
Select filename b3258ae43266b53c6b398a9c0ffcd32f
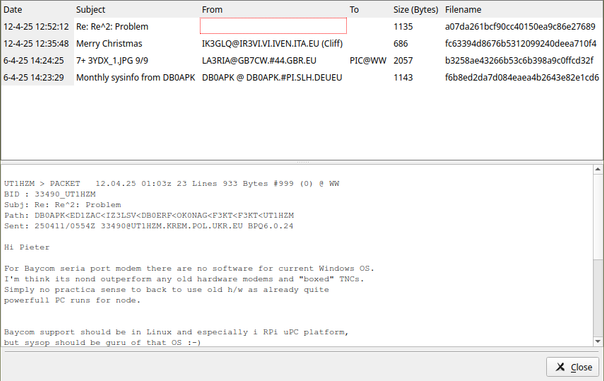519,60
